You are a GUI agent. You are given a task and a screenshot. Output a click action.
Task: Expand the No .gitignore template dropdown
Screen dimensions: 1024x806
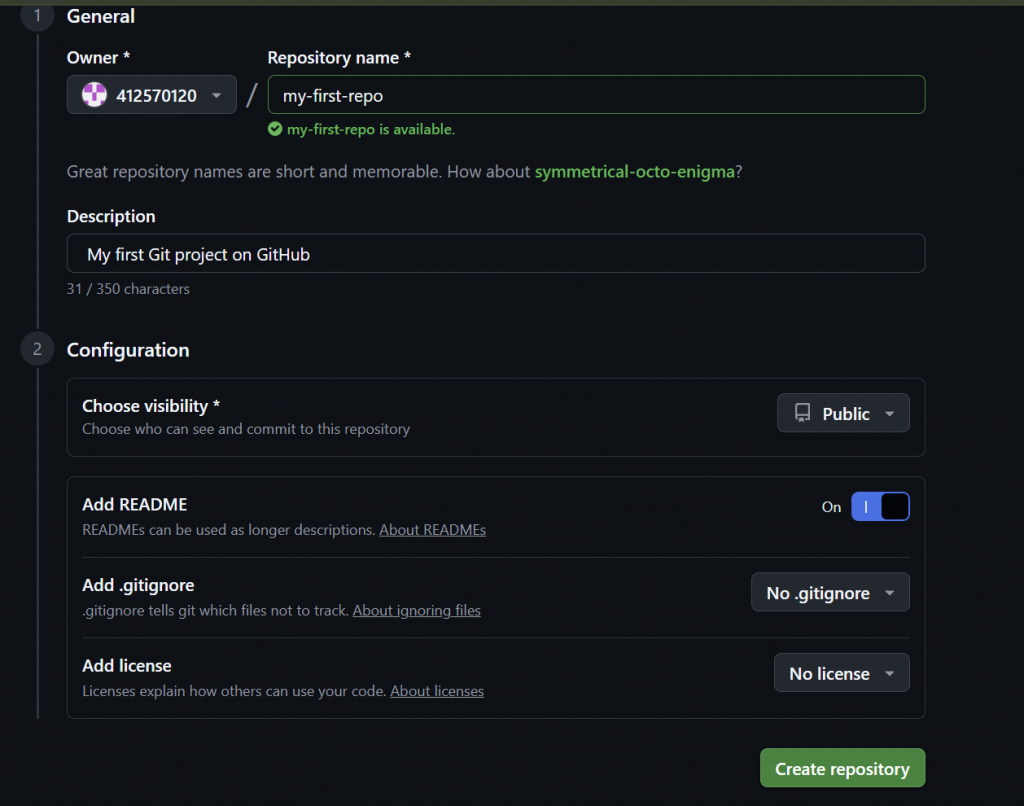point(830,592)
